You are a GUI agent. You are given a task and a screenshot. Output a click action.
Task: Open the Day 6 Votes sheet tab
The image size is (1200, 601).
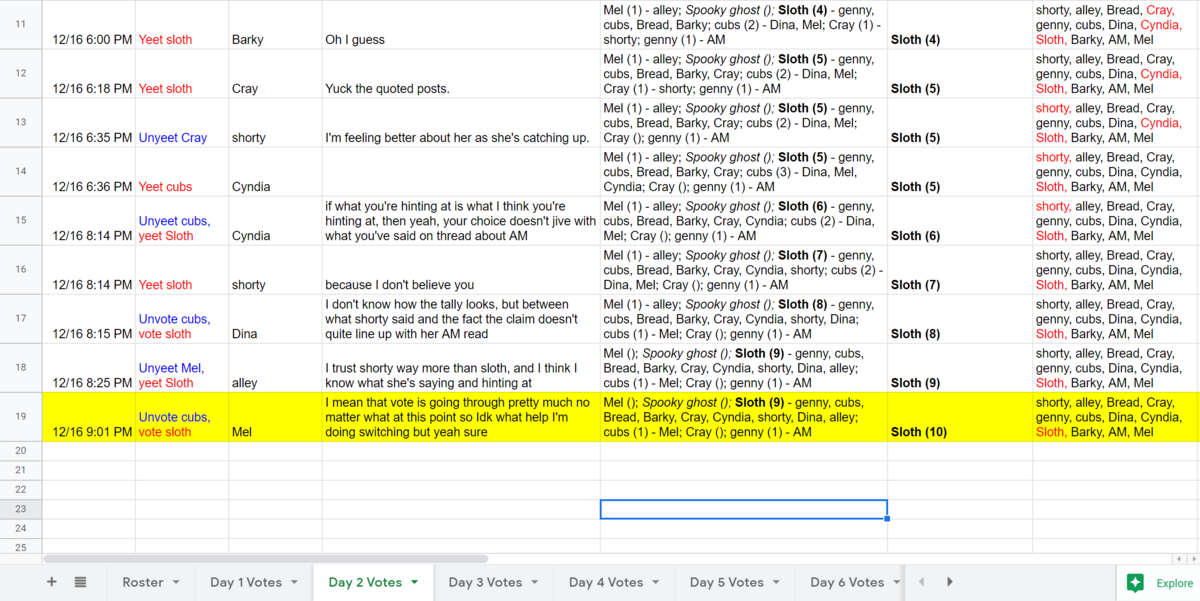click(846, 582)
